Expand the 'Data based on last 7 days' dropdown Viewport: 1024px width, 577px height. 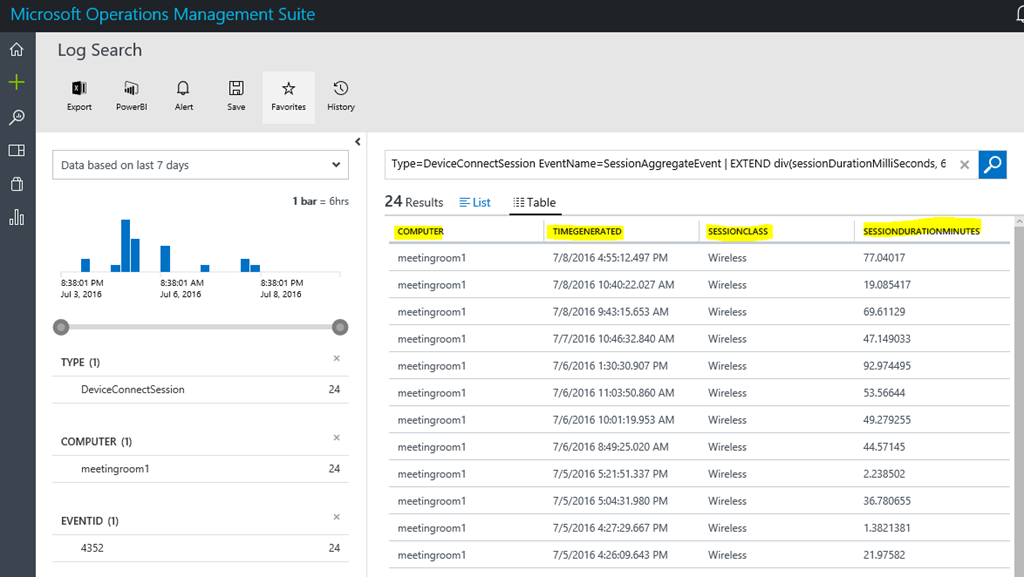click(x=199, y=165)
